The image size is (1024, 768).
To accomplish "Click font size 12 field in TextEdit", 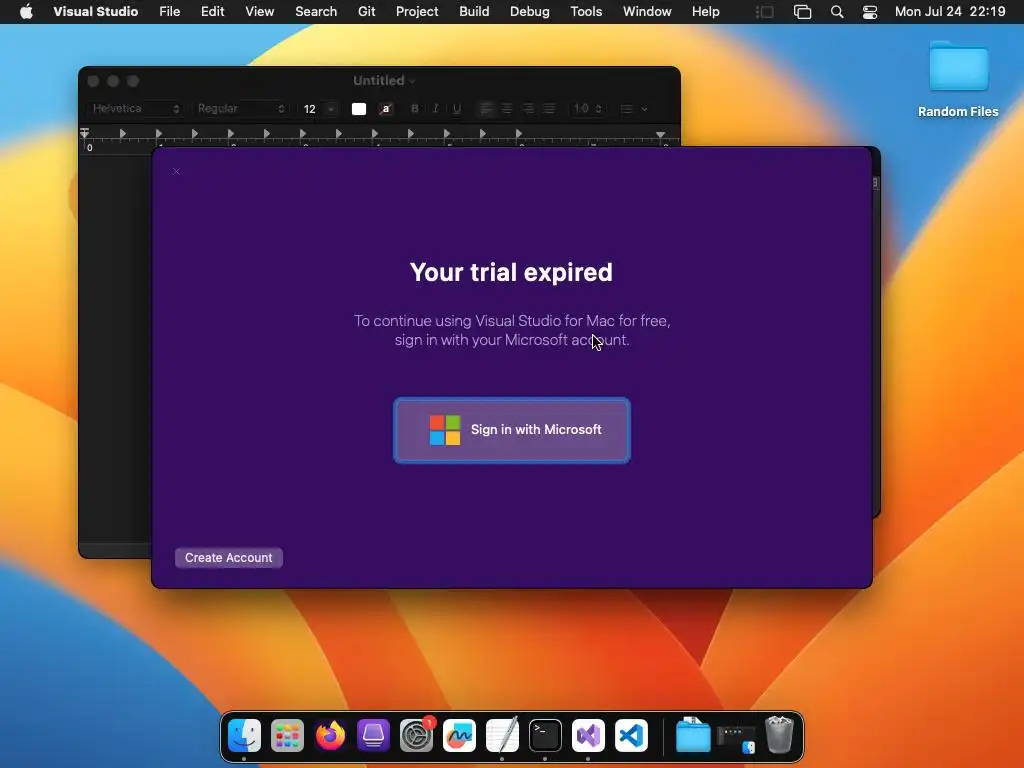I will (310, 109).
